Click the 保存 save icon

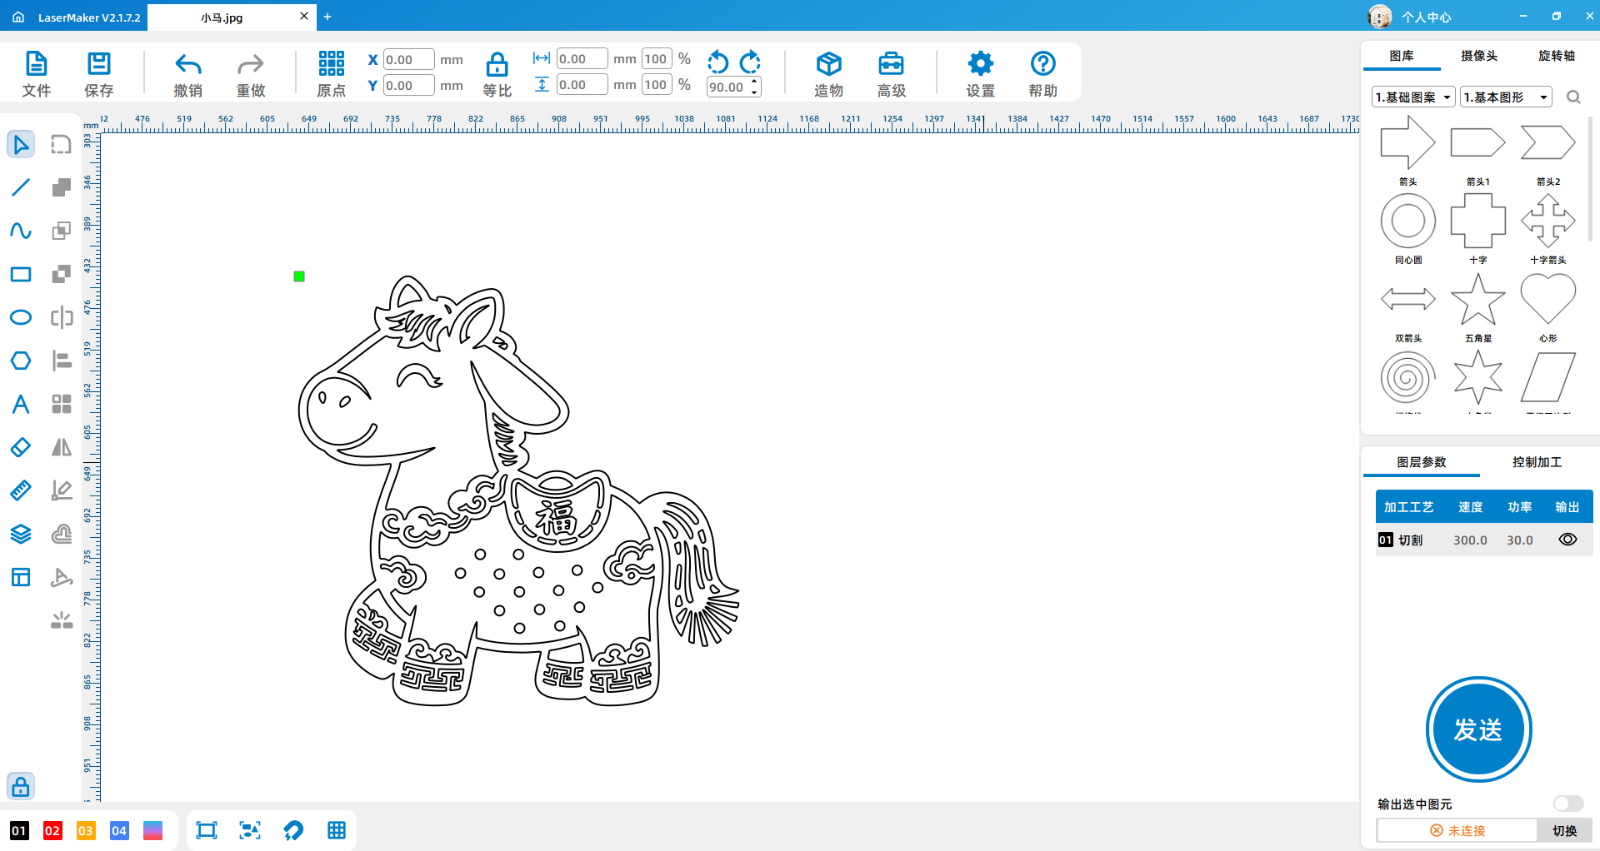click(99, 65)
